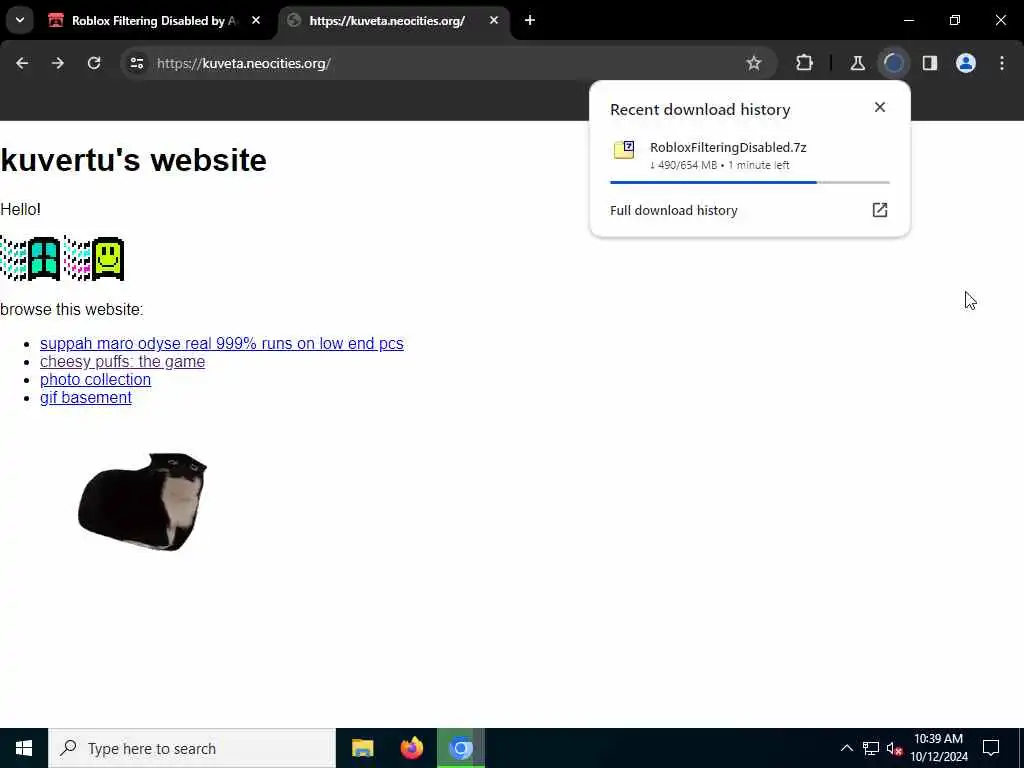Viewport: 1024px width, 768px height.
Task: Open the notification center icon
Action: tap(991, 748)
